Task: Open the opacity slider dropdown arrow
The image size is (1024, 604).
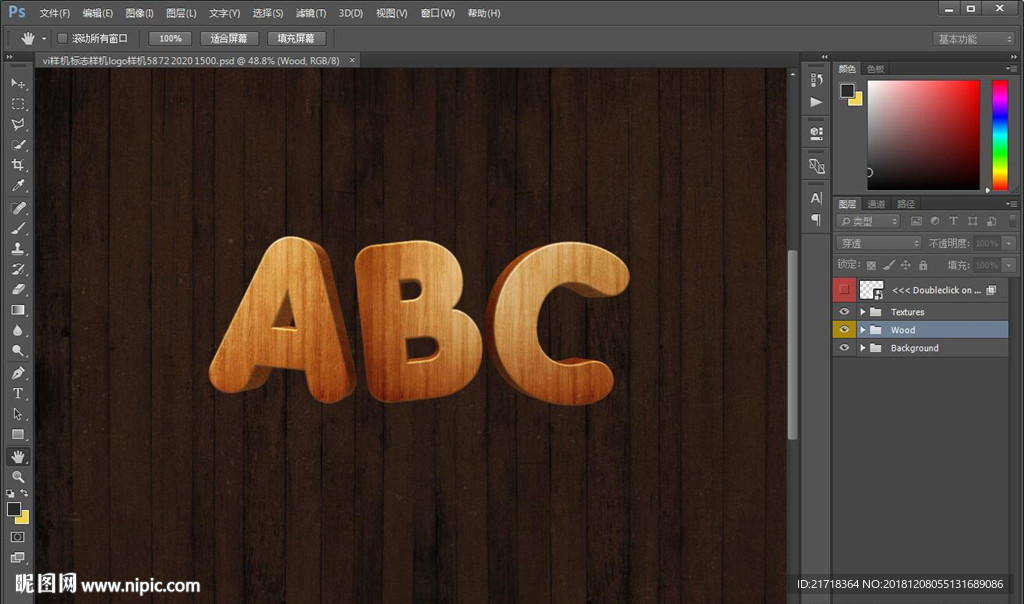Action: [1009, 243]
